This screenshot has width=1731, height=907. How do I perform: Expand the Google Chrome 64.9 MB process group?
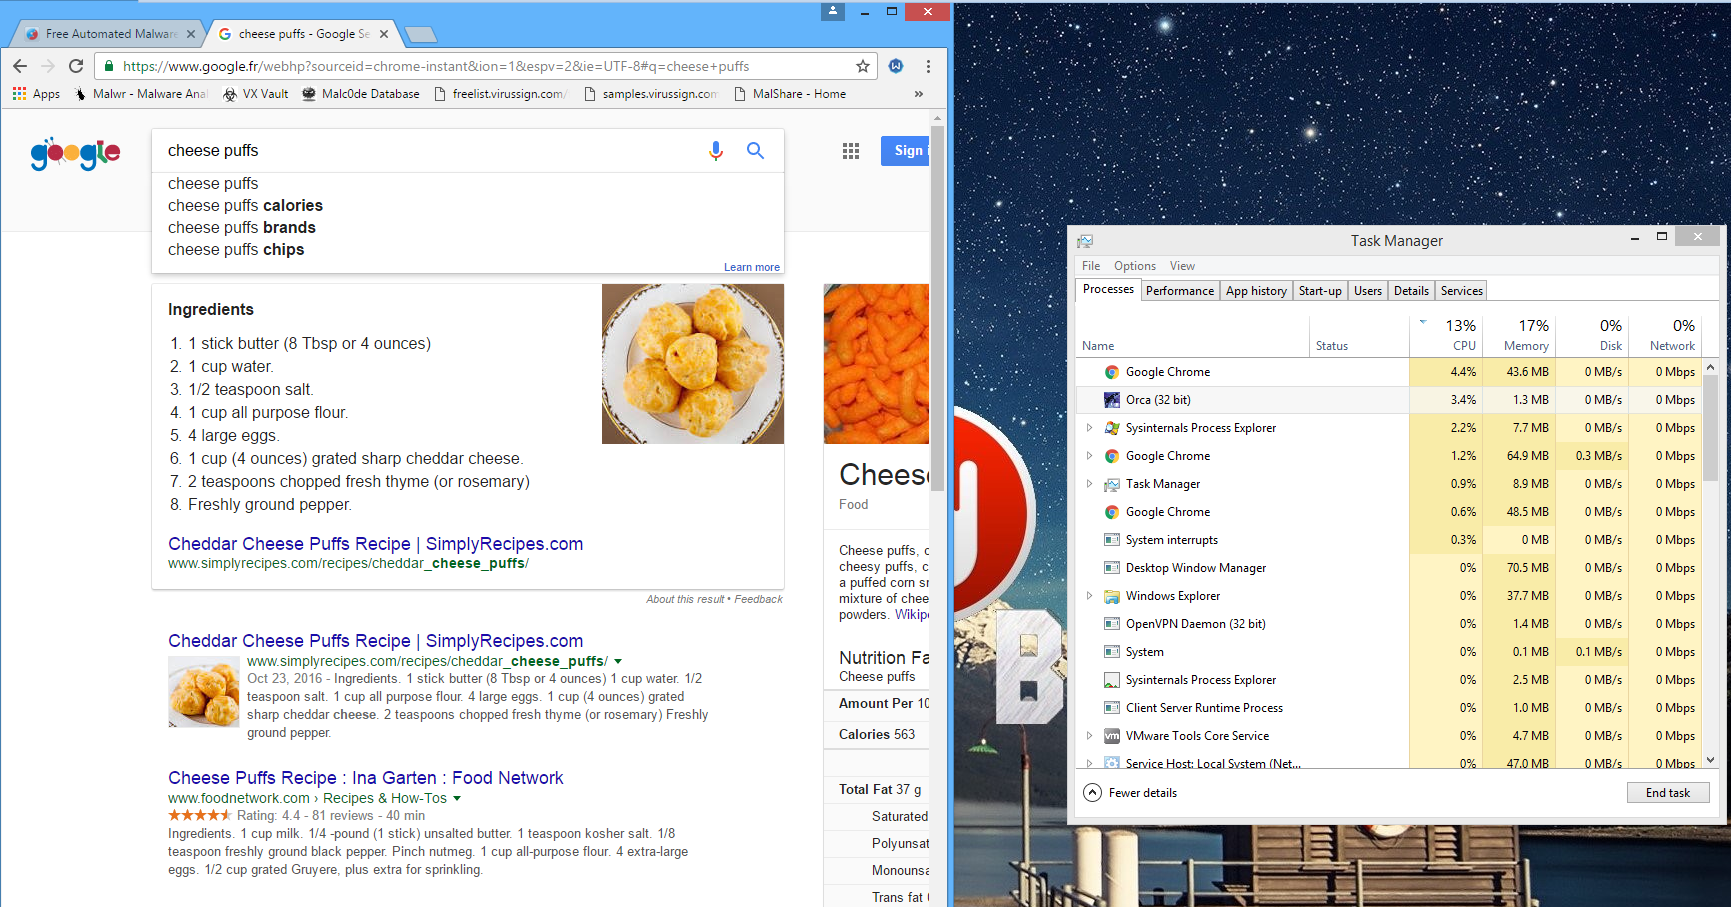pos(1090,456)
